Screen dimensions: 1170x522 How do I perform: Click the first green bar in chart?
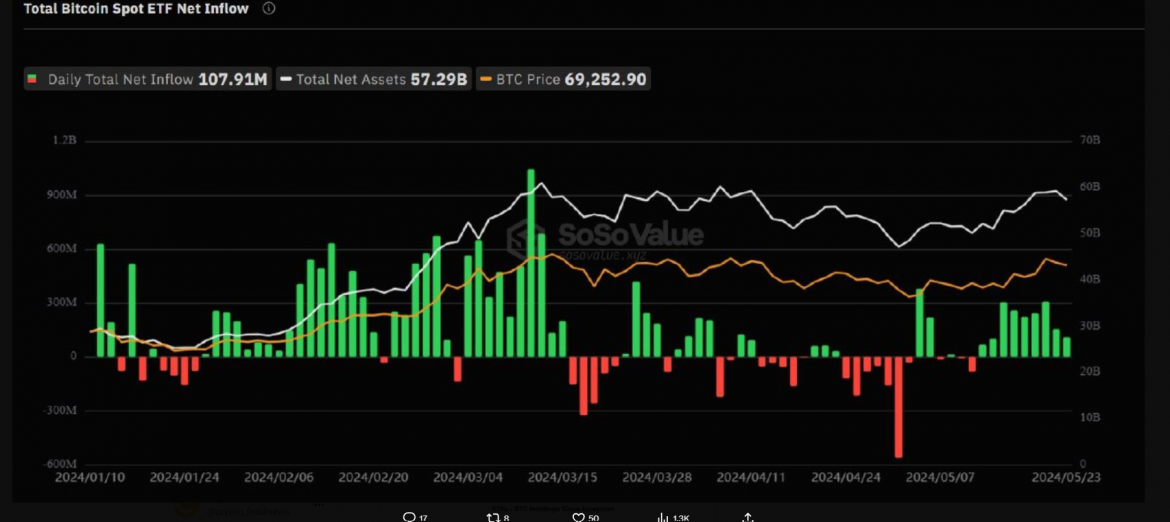[100, 300]
